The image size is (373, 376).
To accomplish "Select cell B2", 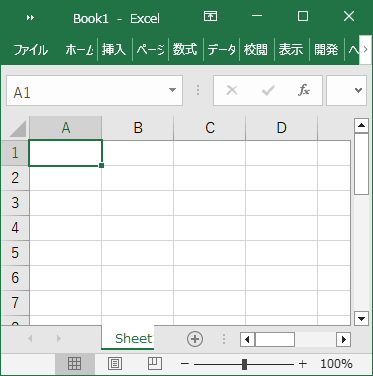I will [x=138, y=178].
